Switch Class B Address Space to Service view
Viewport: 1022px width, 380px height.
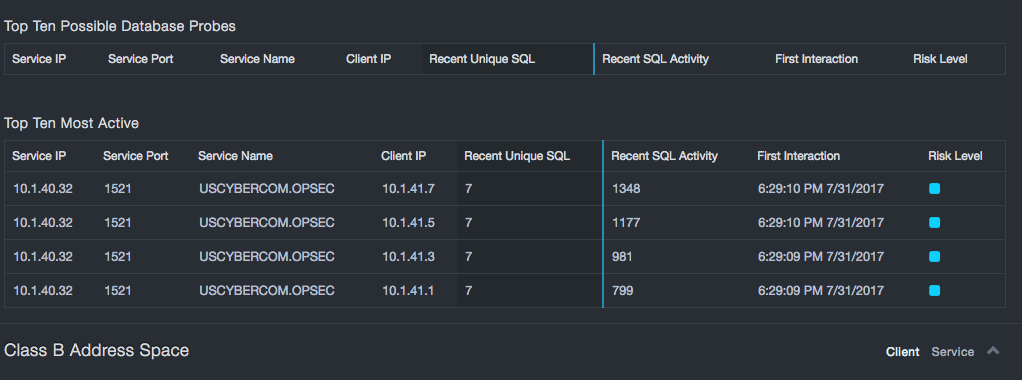tap(952, 352)
